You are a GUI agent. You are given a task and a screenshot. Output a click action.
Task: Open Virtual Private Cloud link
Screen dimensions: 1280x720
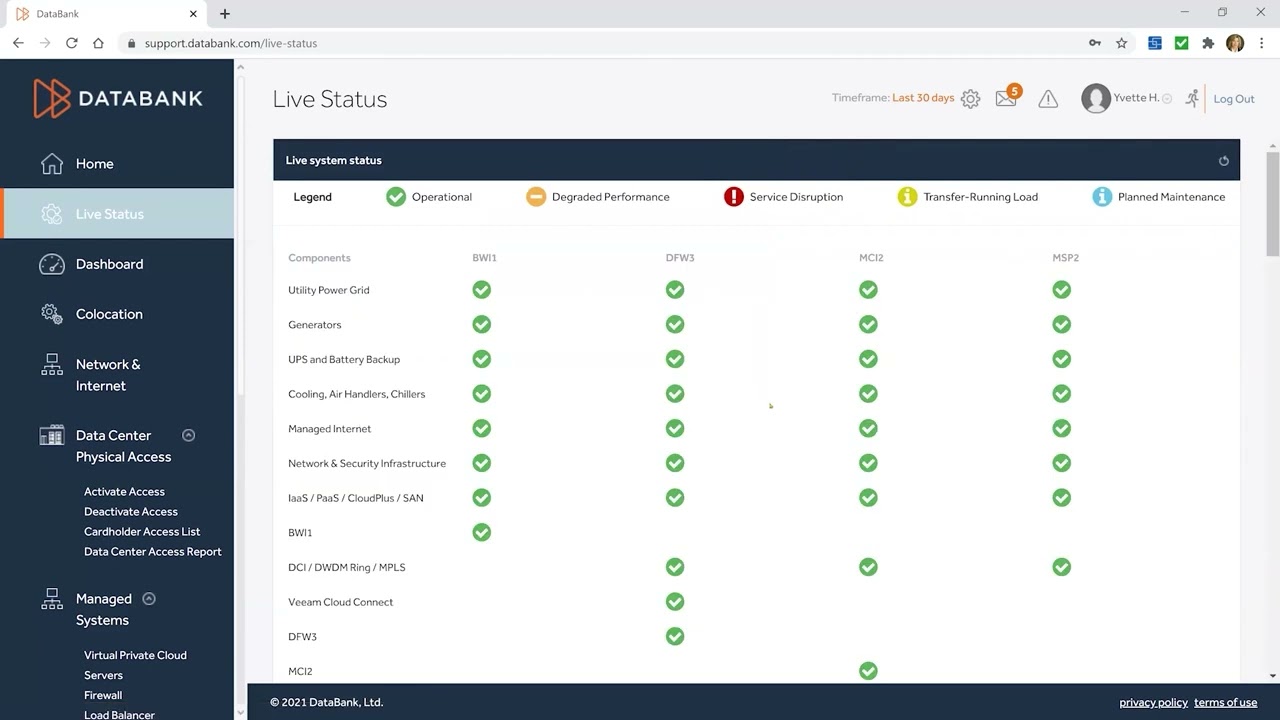[x=135, y=655]
